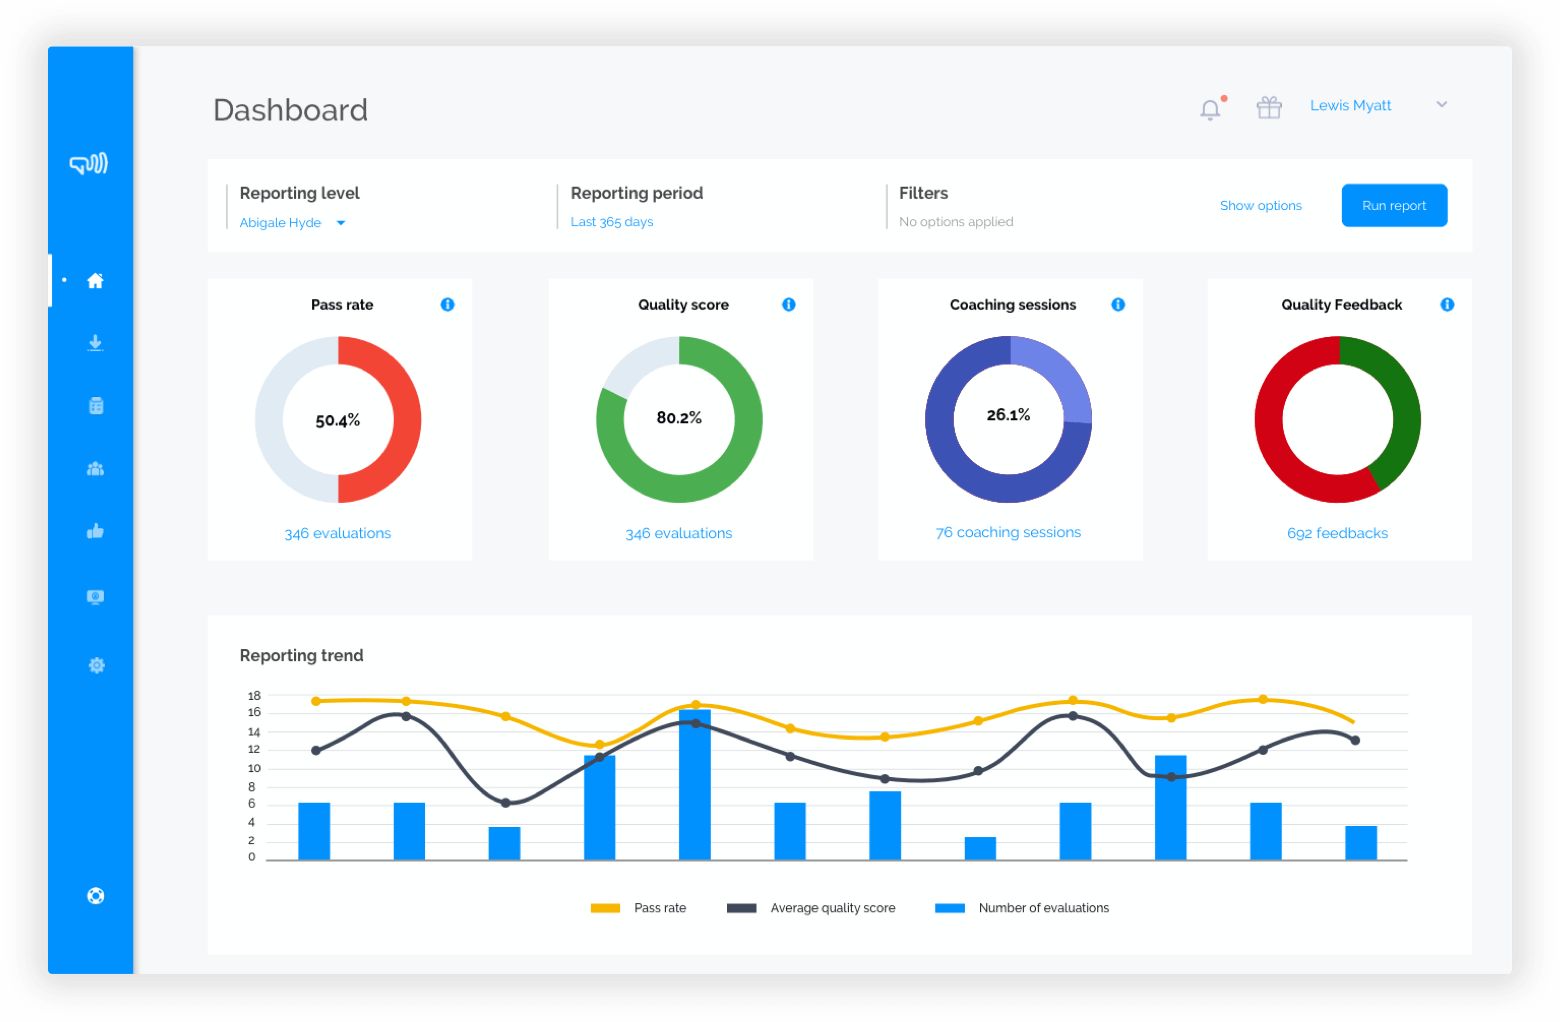Select the Home icon in the sidebar
1560x1022 pixels.
pos(95,280)
